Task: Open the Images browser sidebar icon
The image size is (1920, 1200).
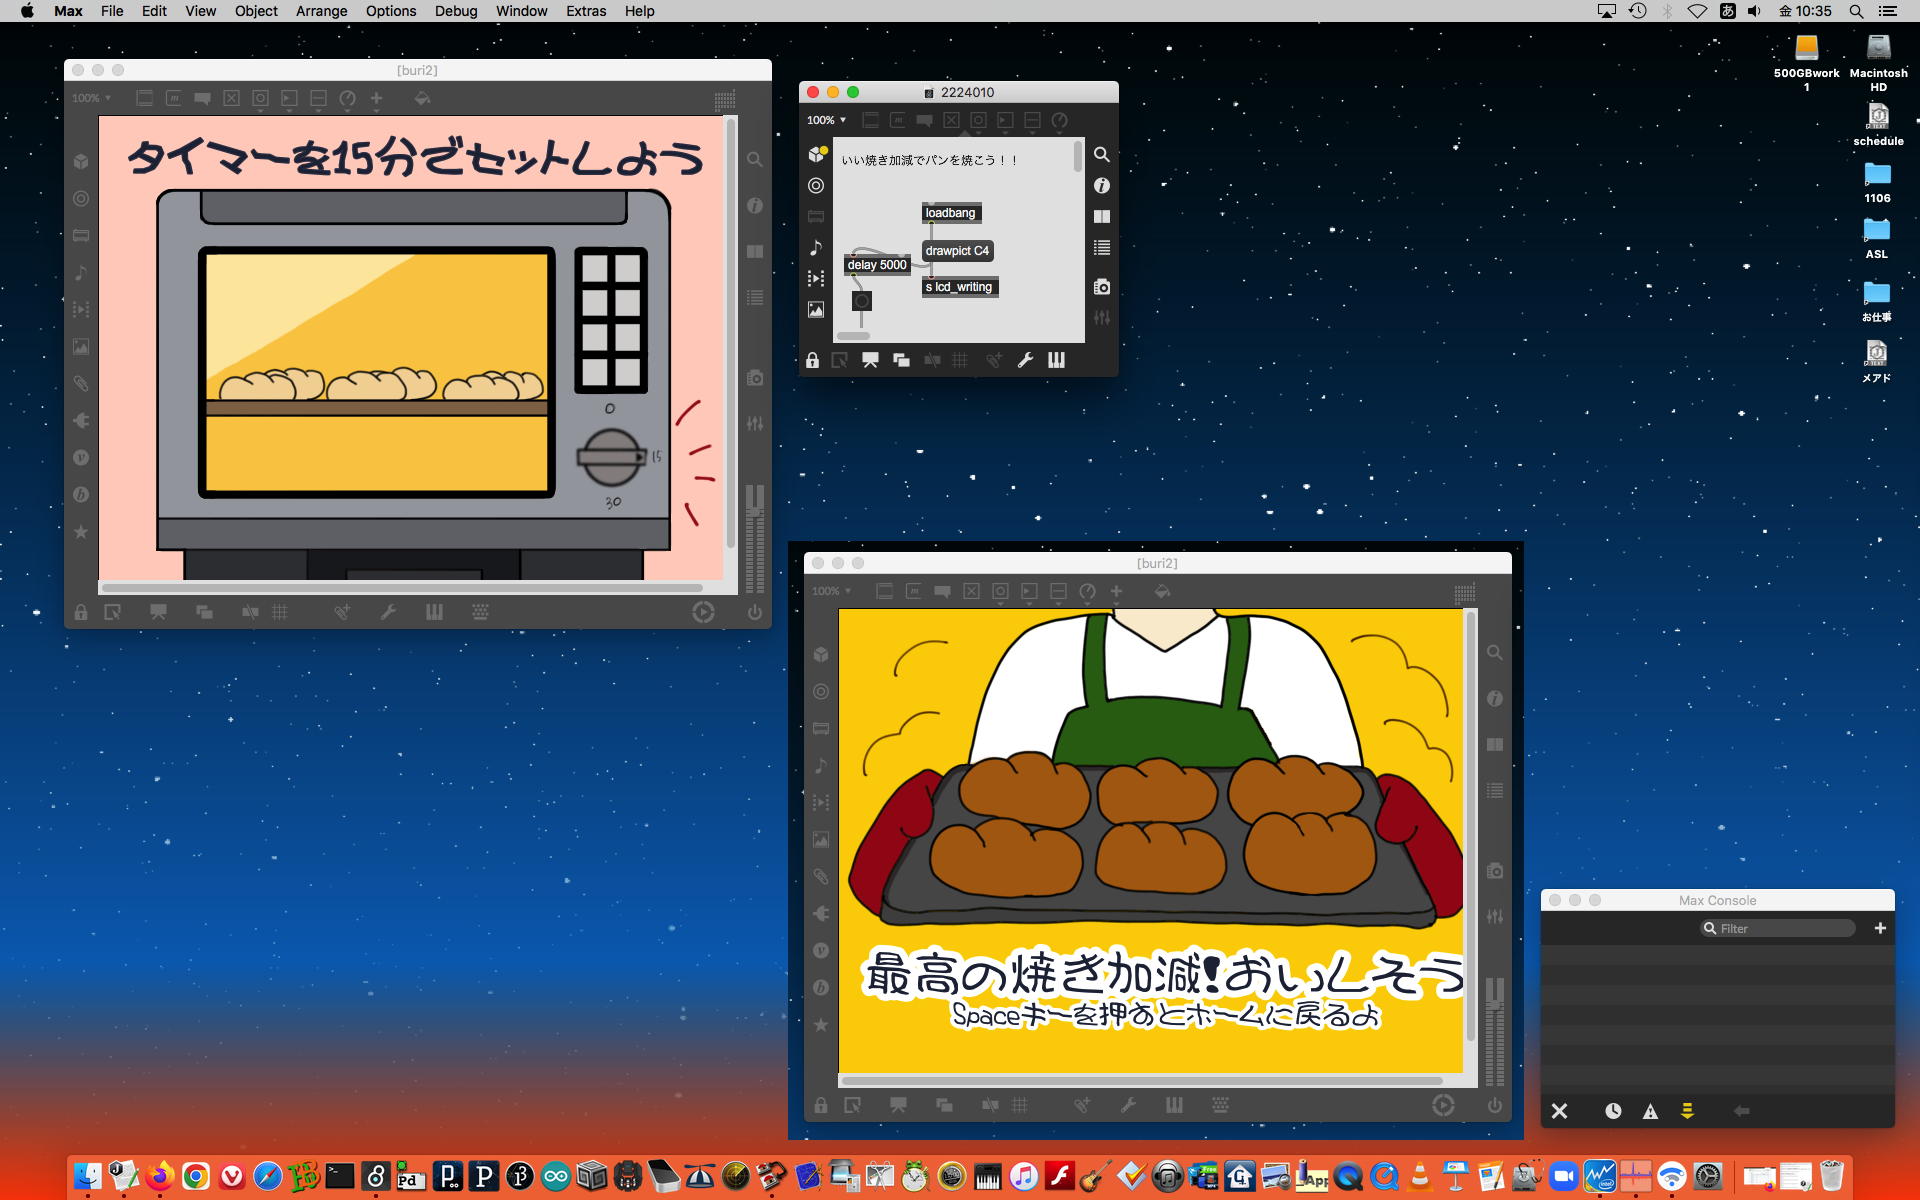Action: [x=816, y=310]
